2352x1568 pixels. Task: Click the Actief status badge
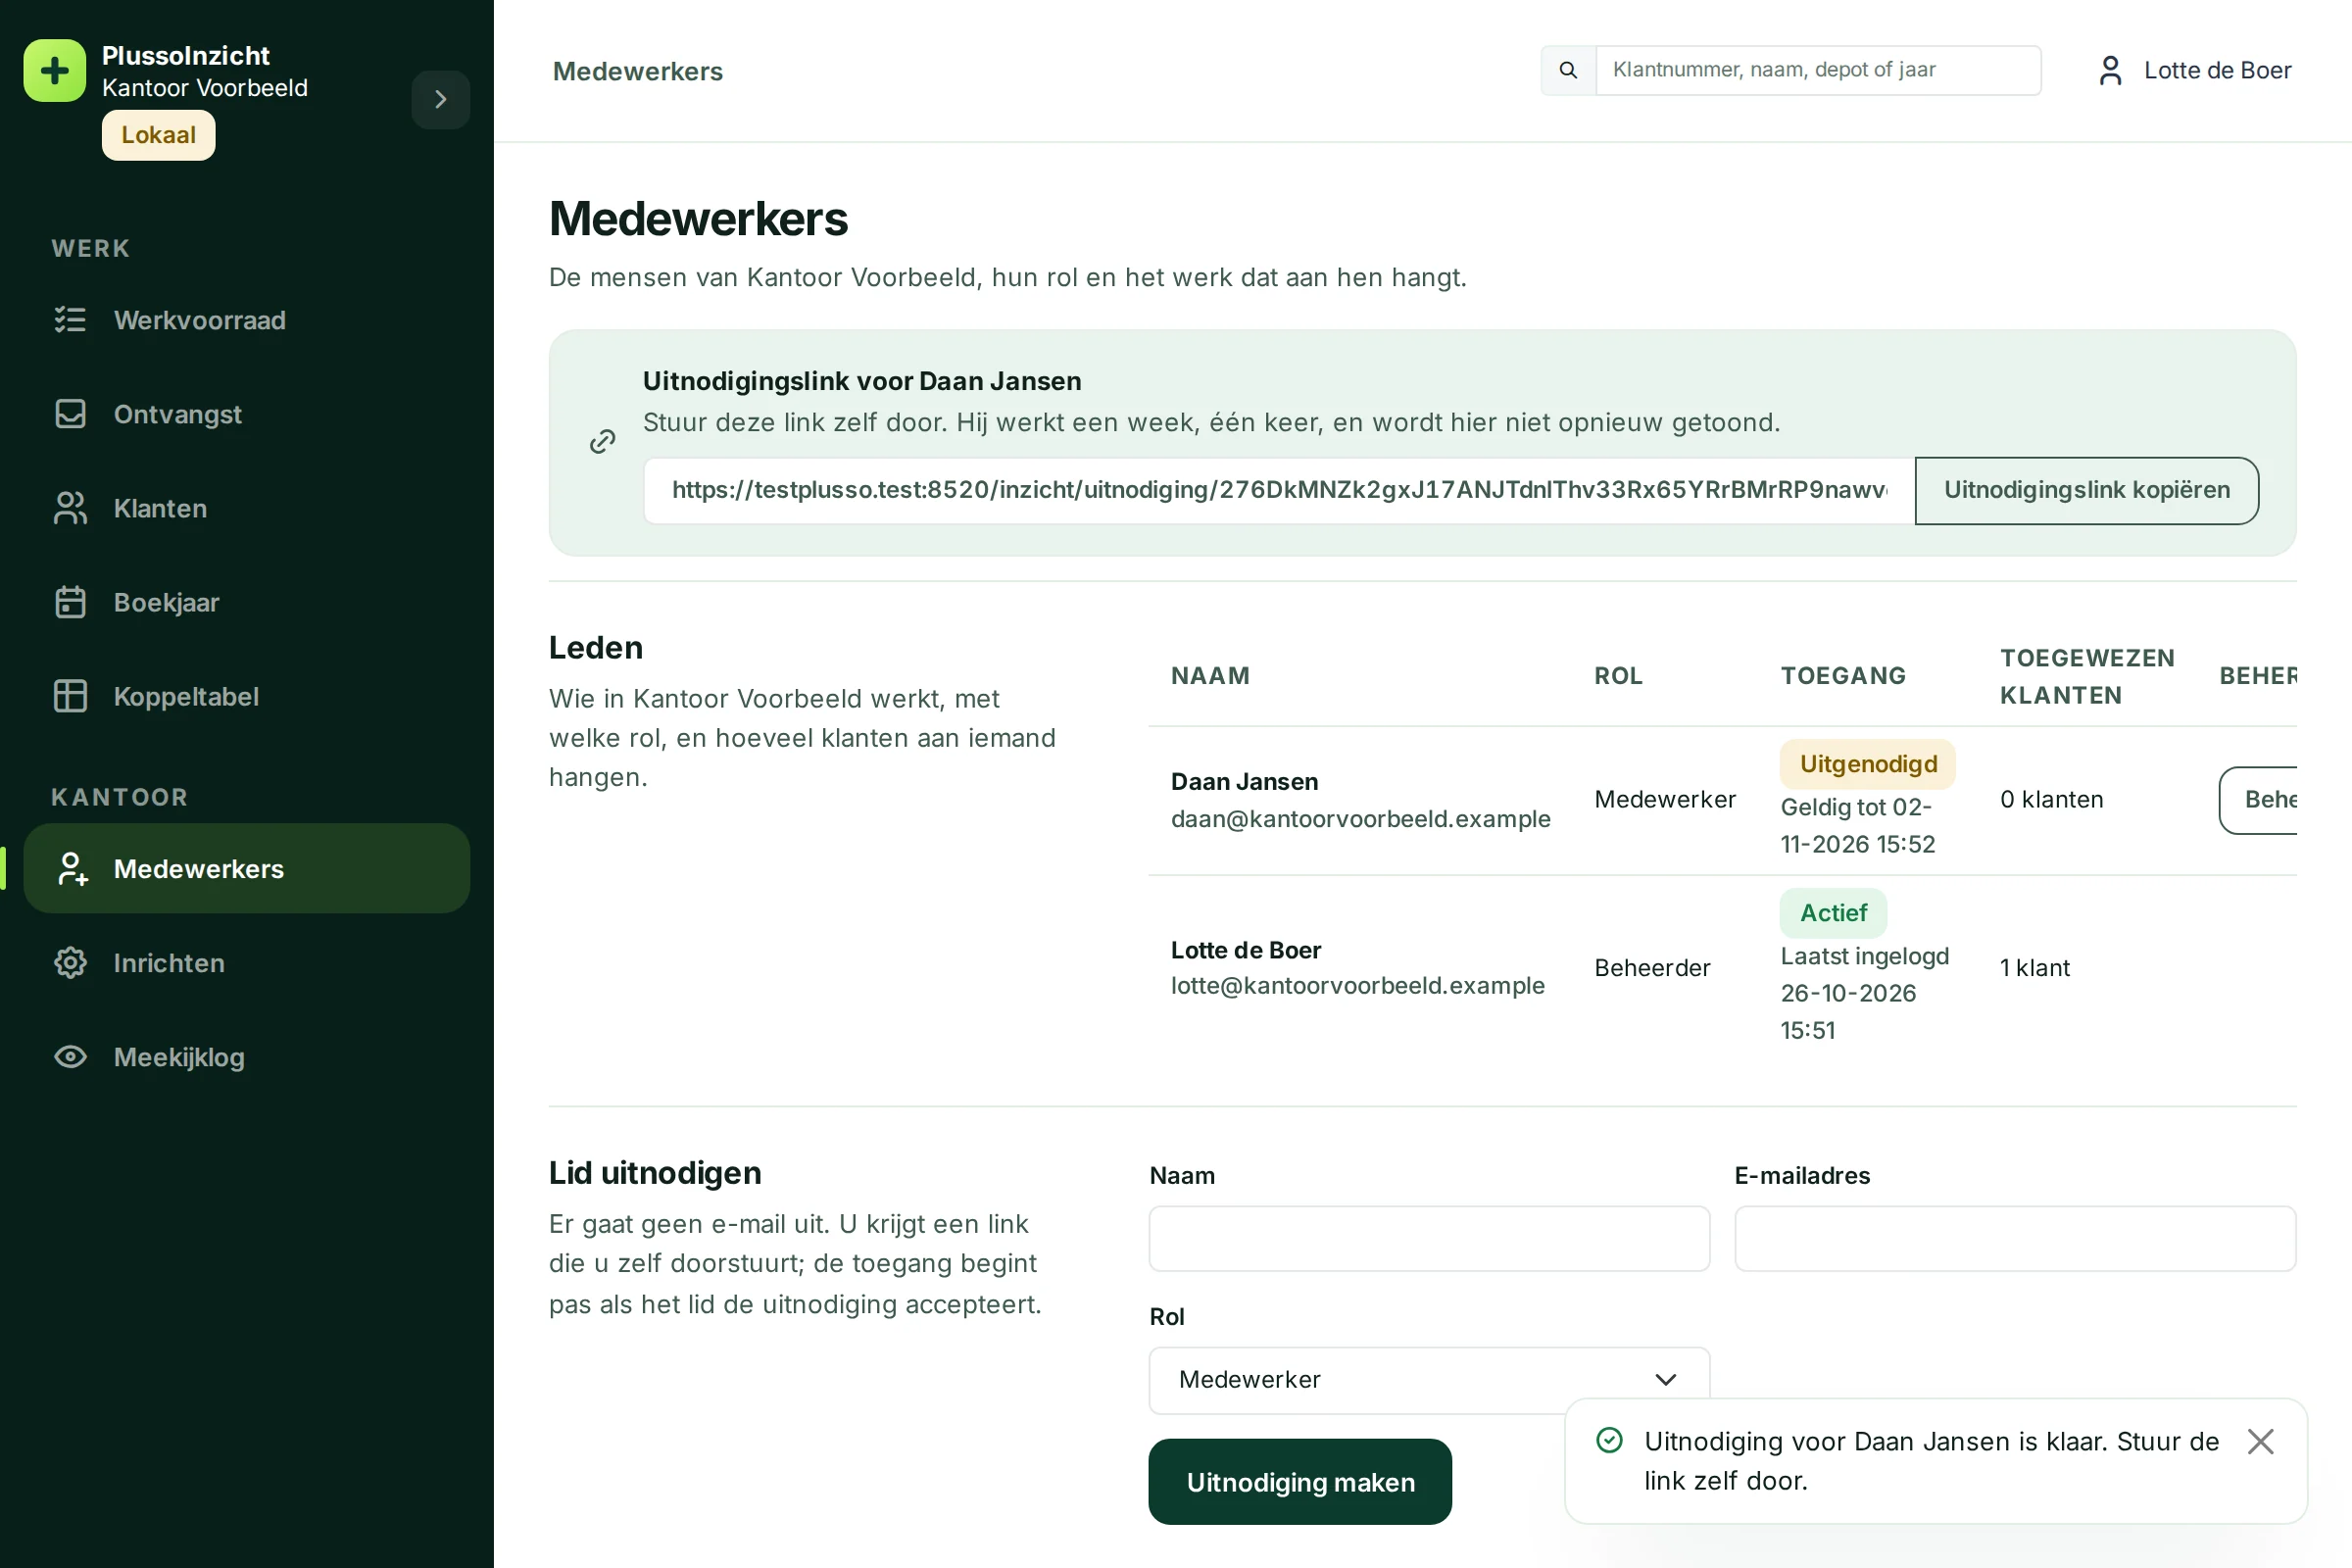pyautogui.click(x=1833, y=913)
